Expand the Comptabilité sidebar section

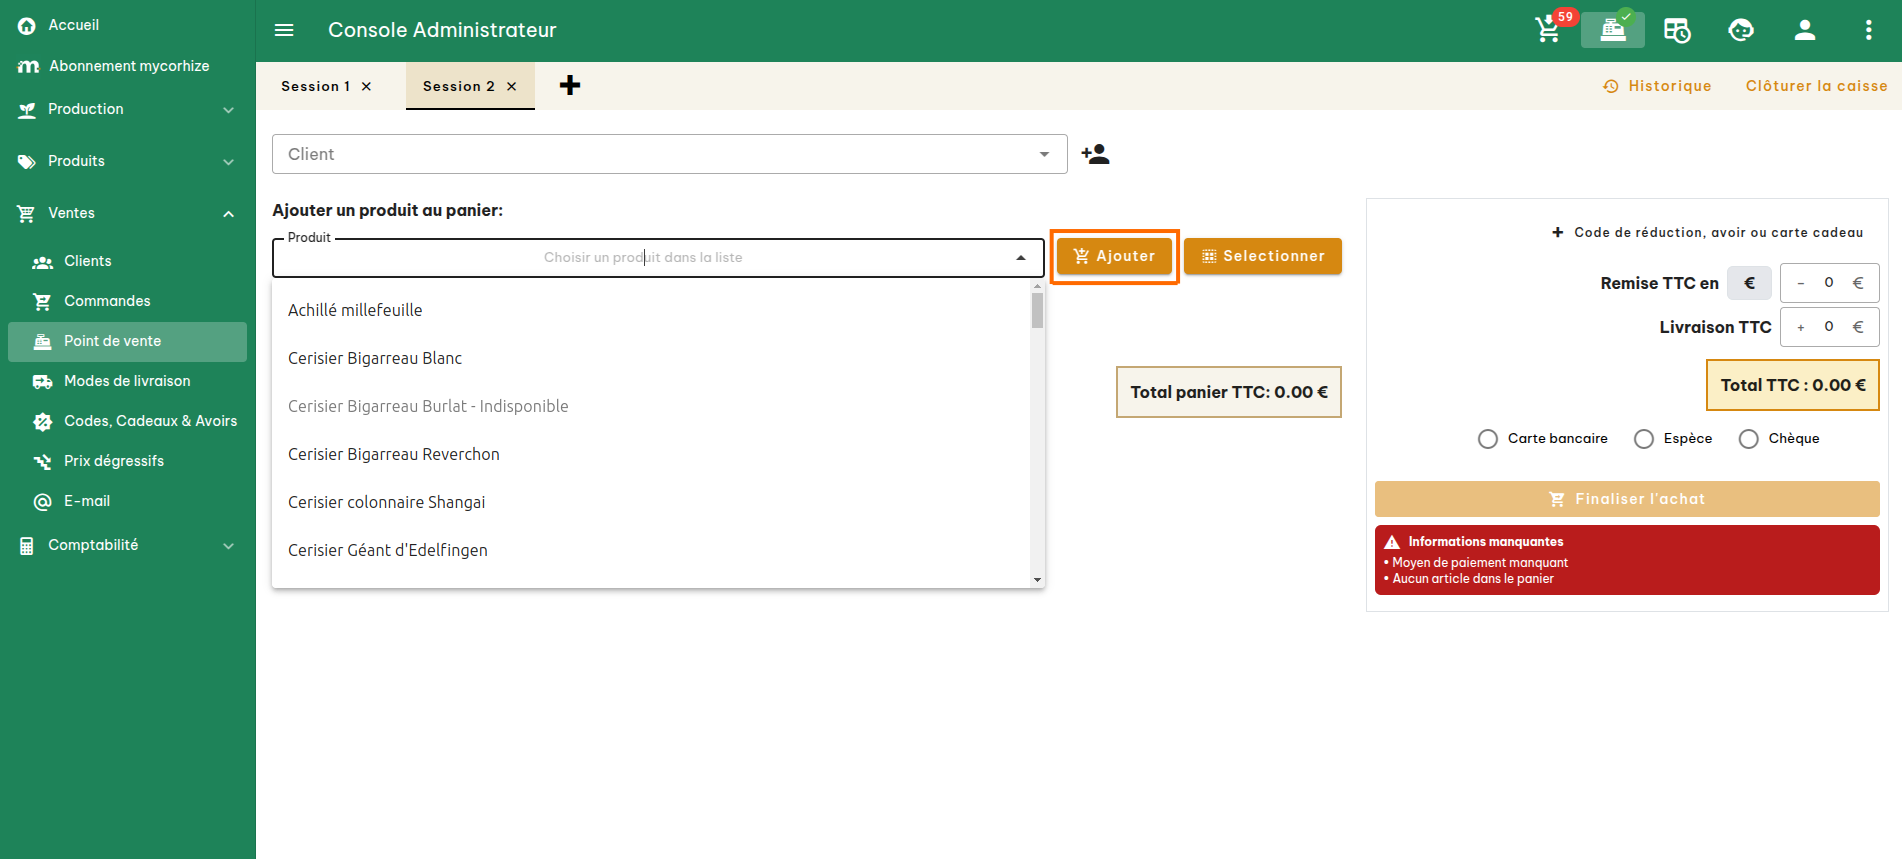pos(128,545)
